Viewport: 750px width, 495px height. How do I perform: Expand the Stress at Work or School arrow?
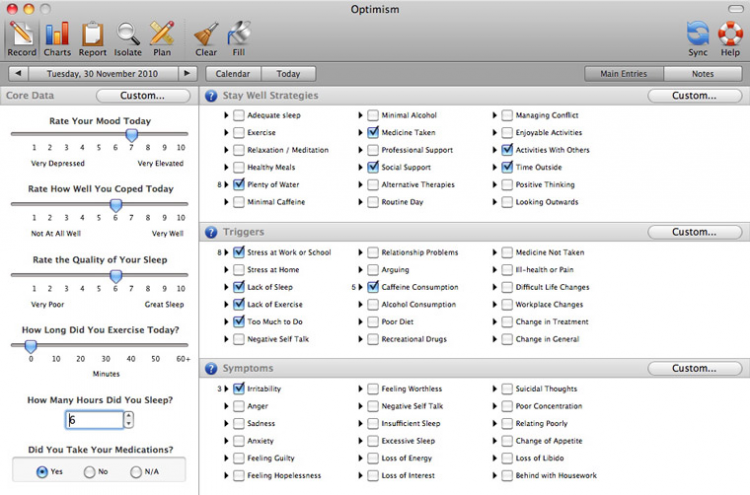coord(228,253)
